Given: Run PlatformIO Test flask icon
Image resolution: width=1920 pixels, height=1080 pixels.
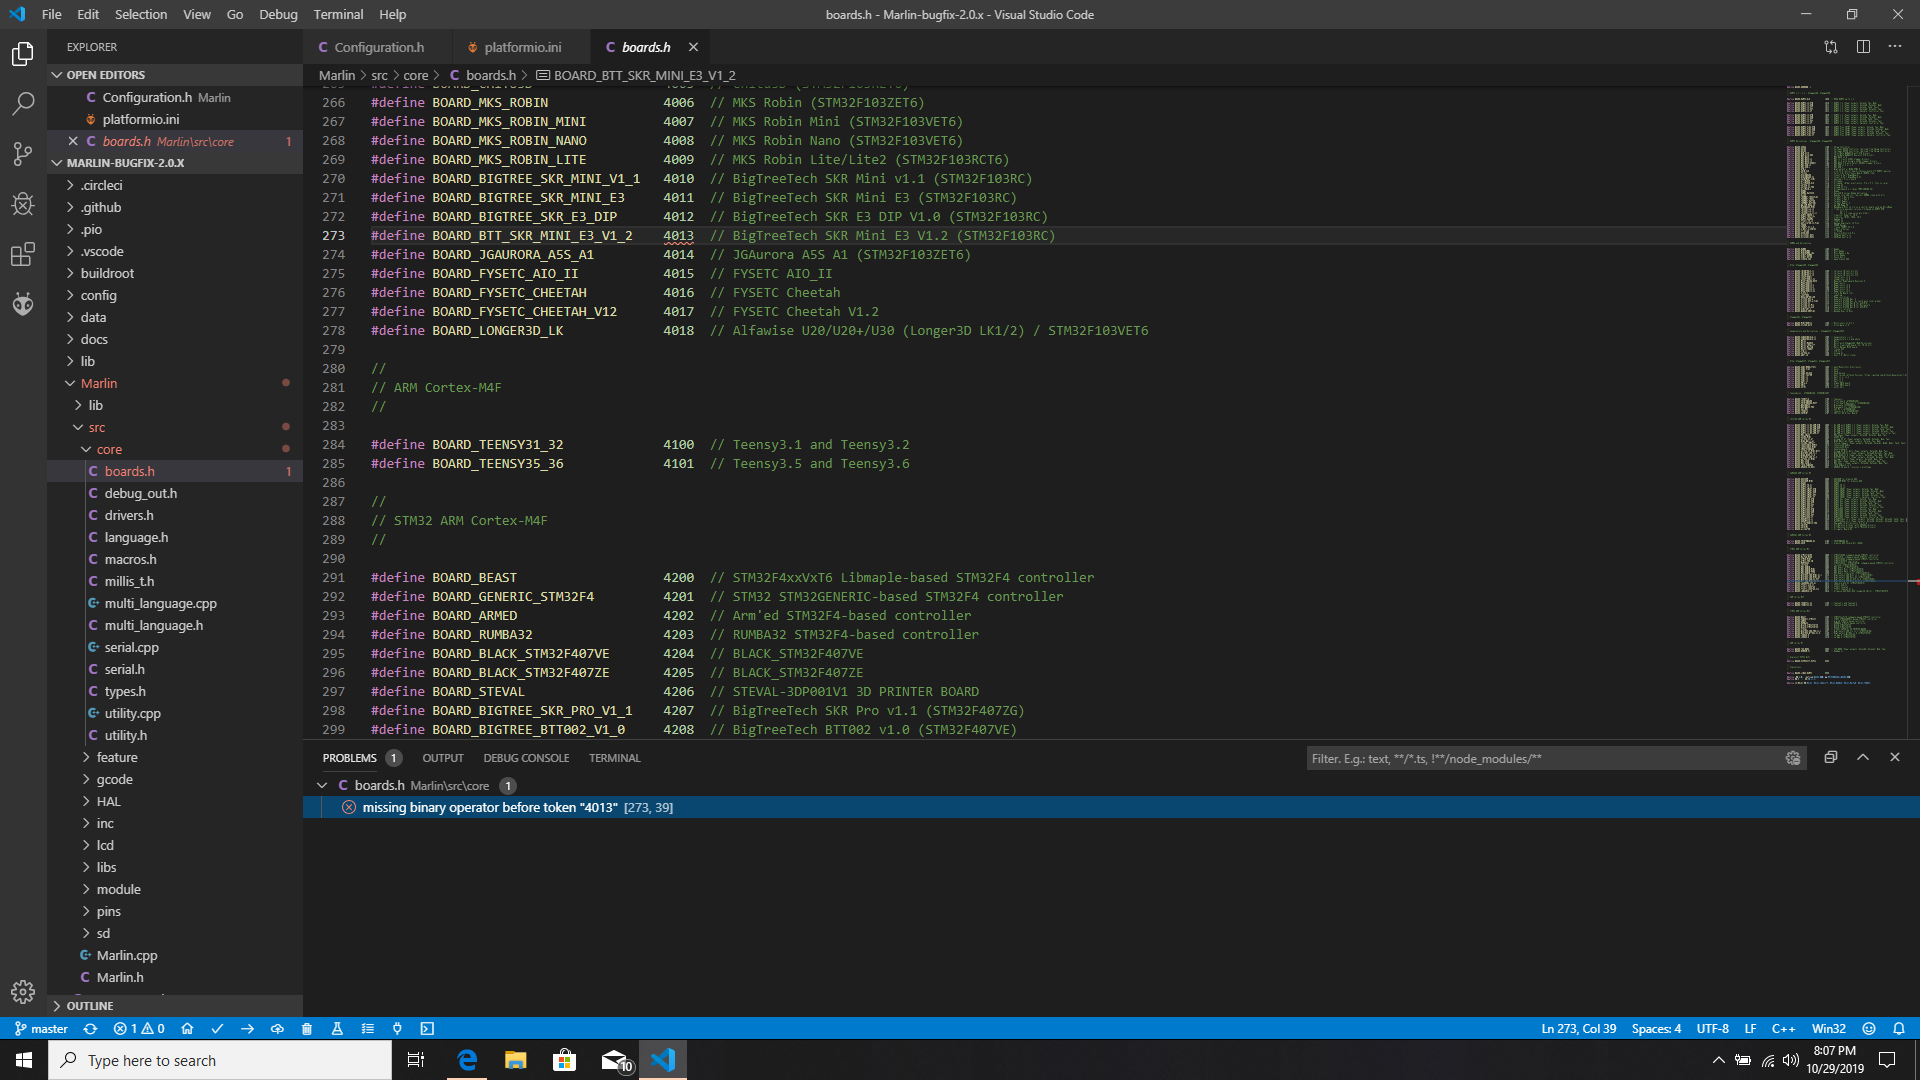Looking at the screenshot, I should [x=337, y=1029].
